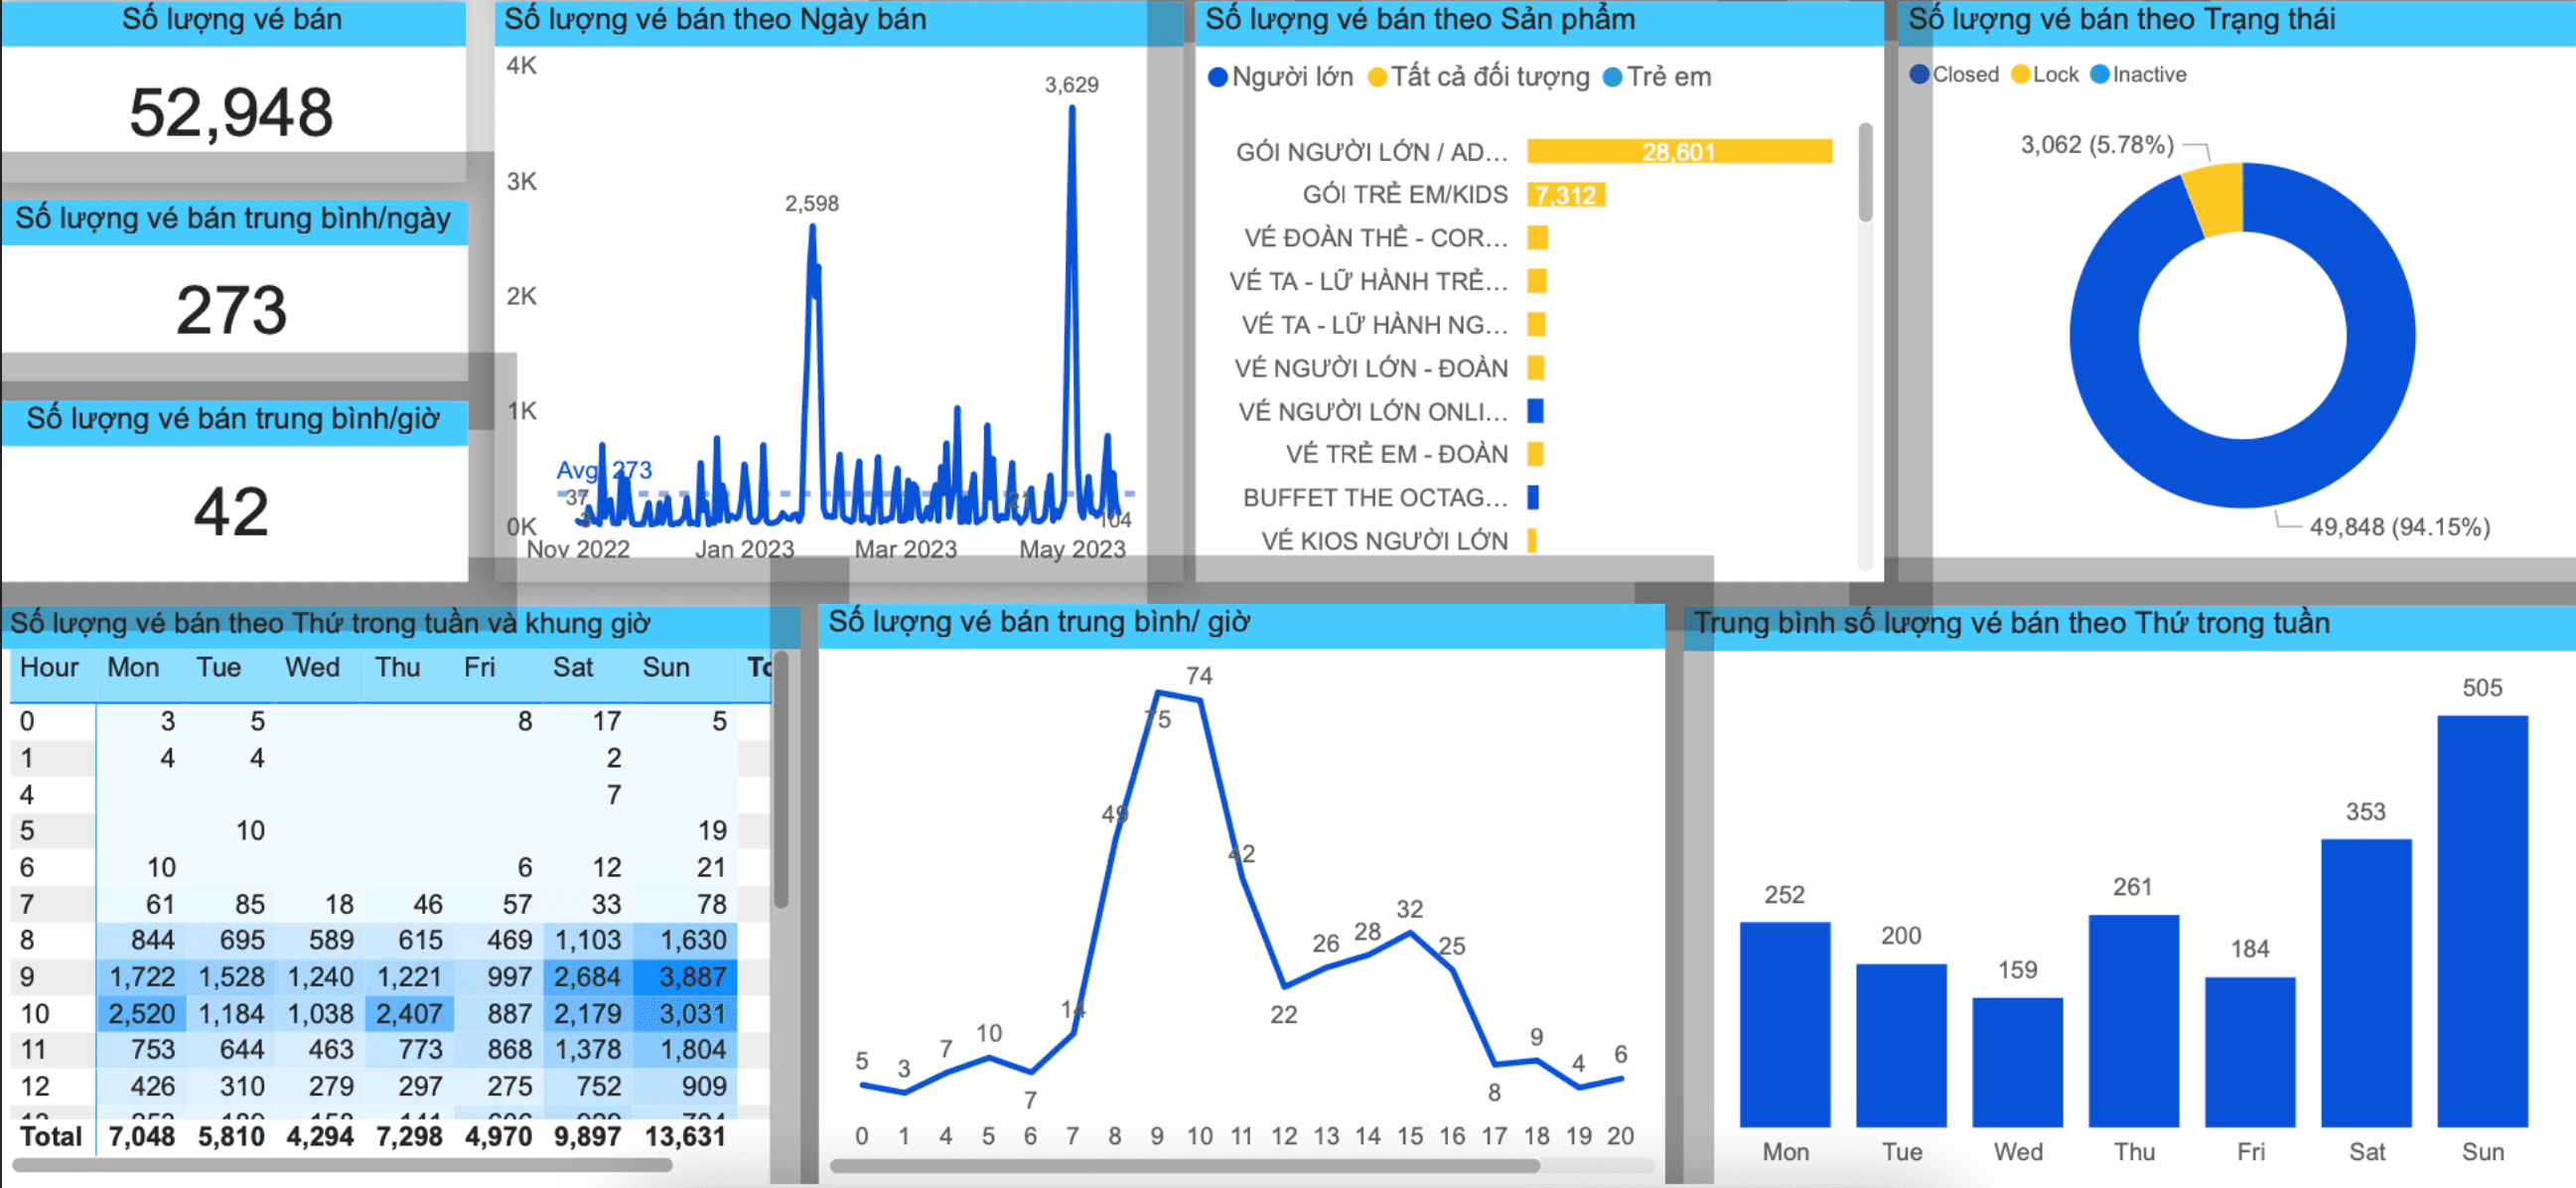Click the May 2023 axis label

coord(1072,549)
